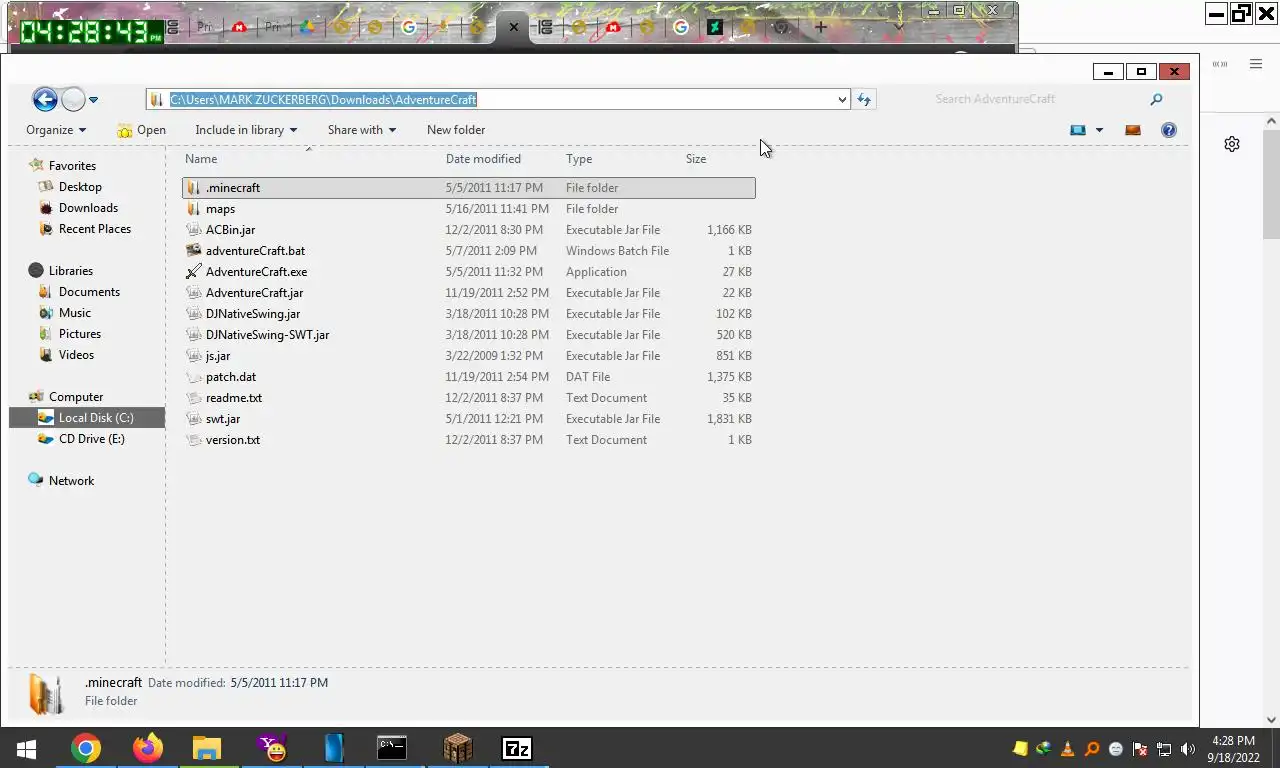Open the browser hamburger menu icon
The height and width of the screenshot is (768, 1280).
pyautogui.click(x=1256, y=64)
